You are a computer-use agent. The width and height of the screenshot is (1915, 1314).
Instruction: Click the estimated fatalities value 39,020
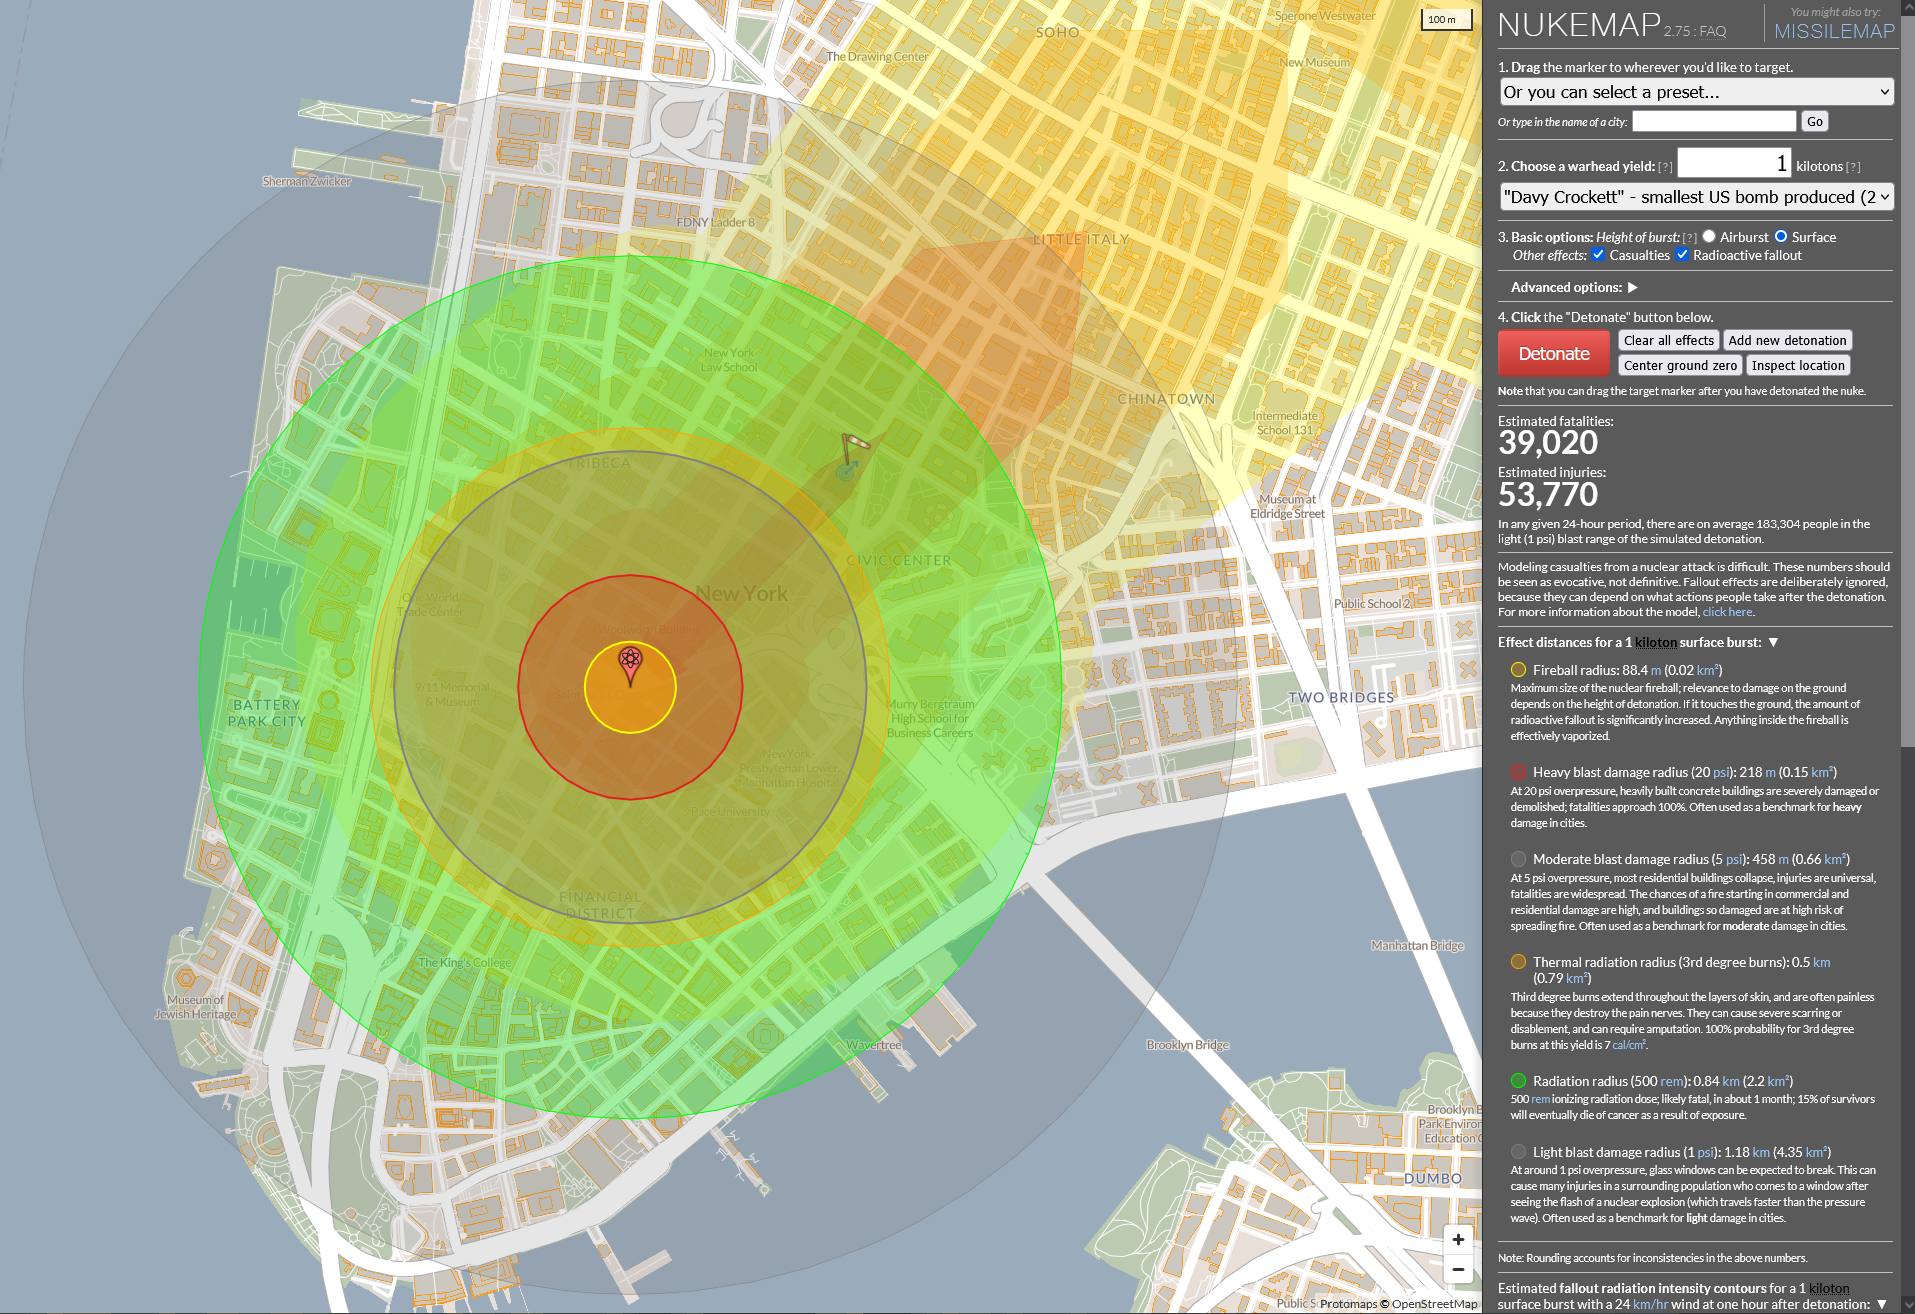coord(1548,443)
